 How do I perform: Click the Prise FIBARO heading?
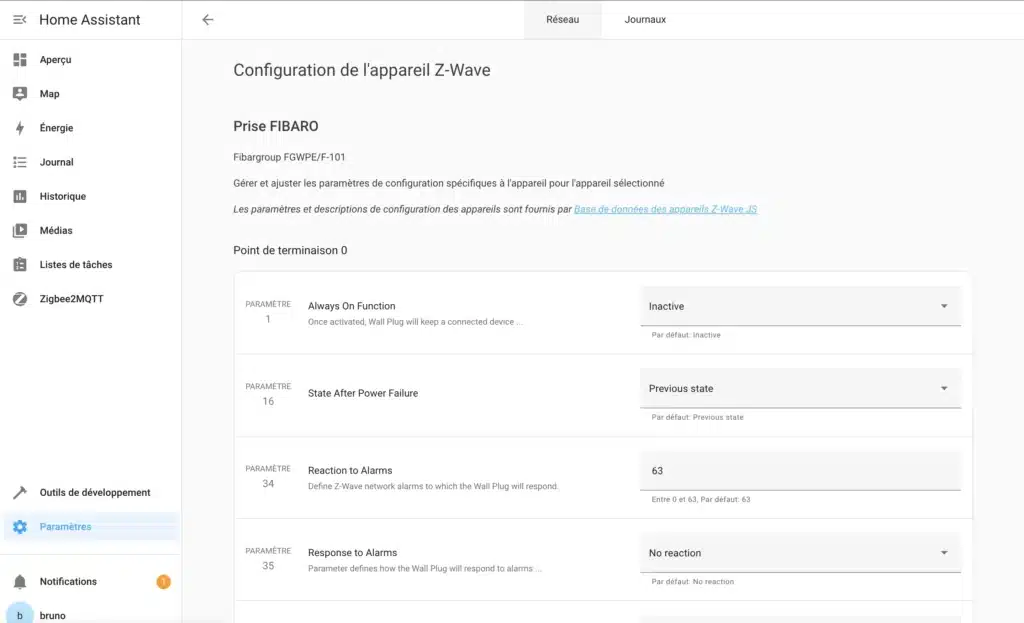[x=276, y=126]
